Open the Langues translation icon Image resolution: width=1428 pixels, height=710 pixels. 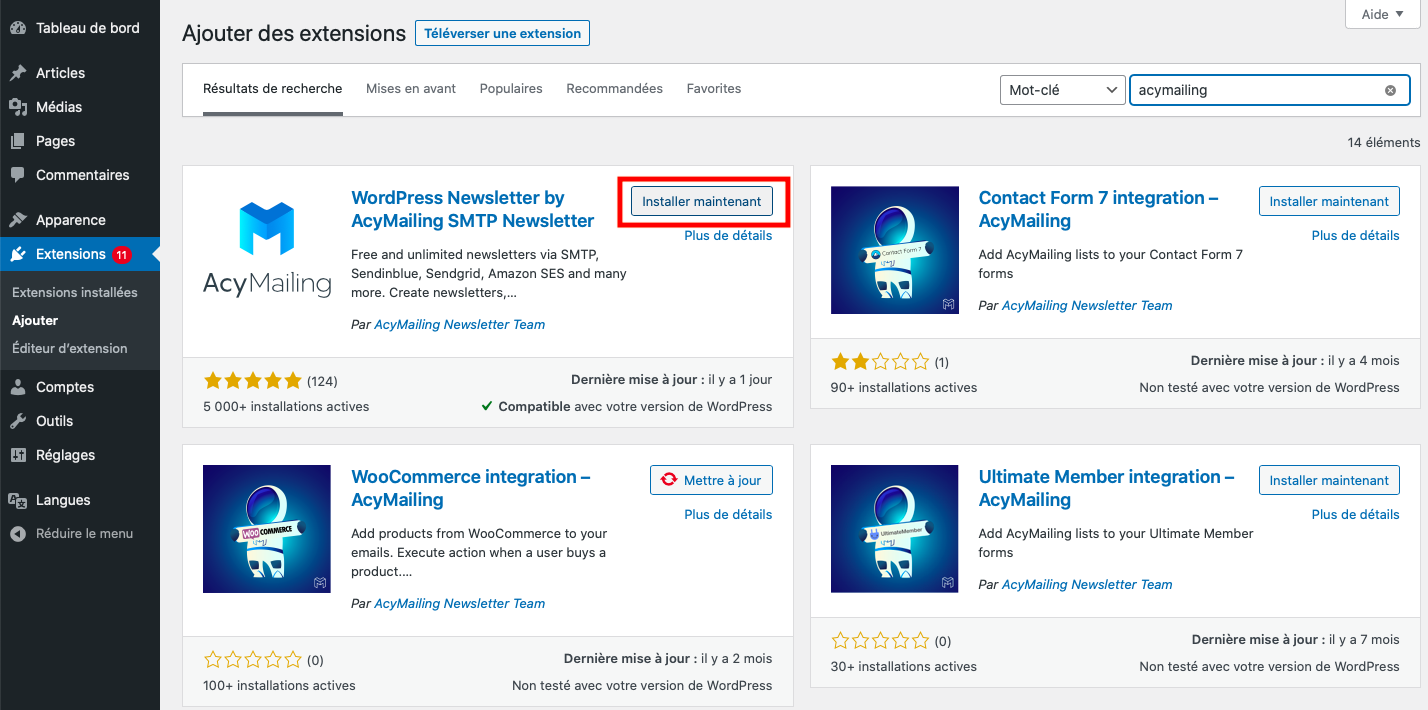pos(18,500)
